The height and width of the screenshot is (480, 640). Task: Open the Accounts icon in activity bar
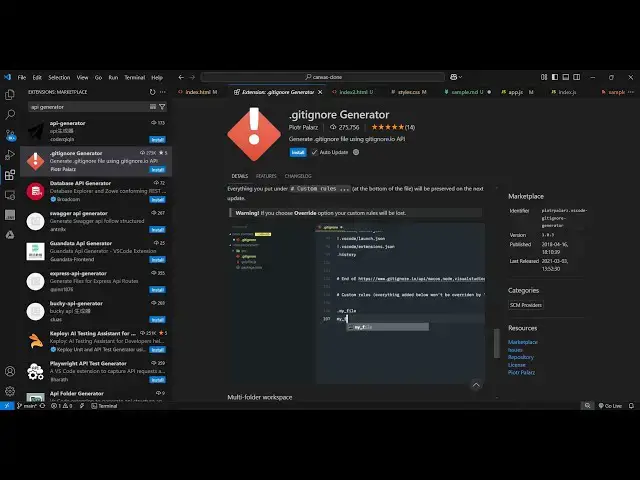coord(10,371)
